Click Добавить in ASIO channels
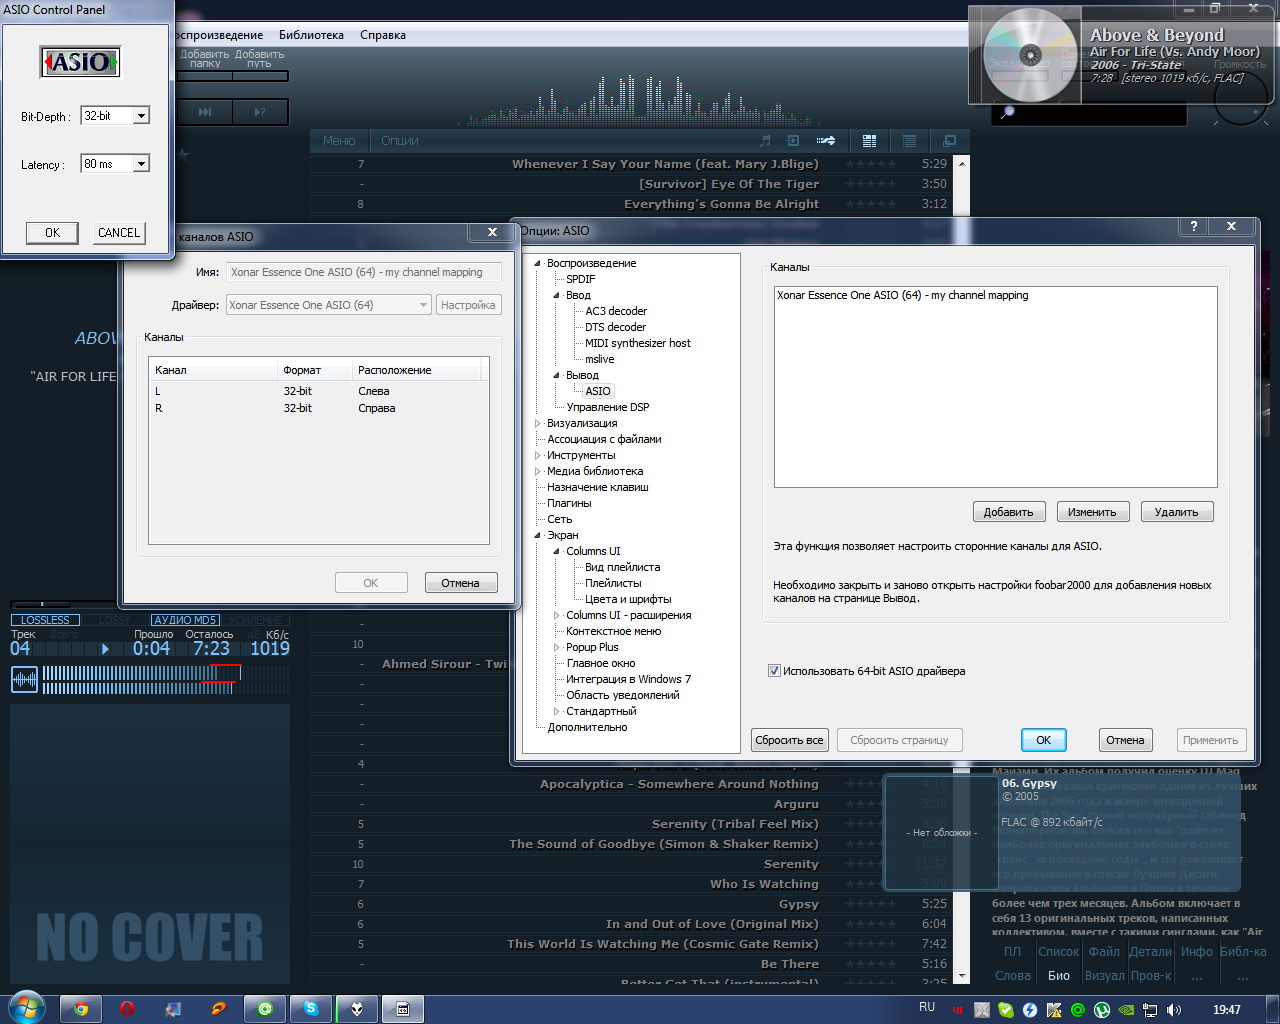 (1009, 512)
